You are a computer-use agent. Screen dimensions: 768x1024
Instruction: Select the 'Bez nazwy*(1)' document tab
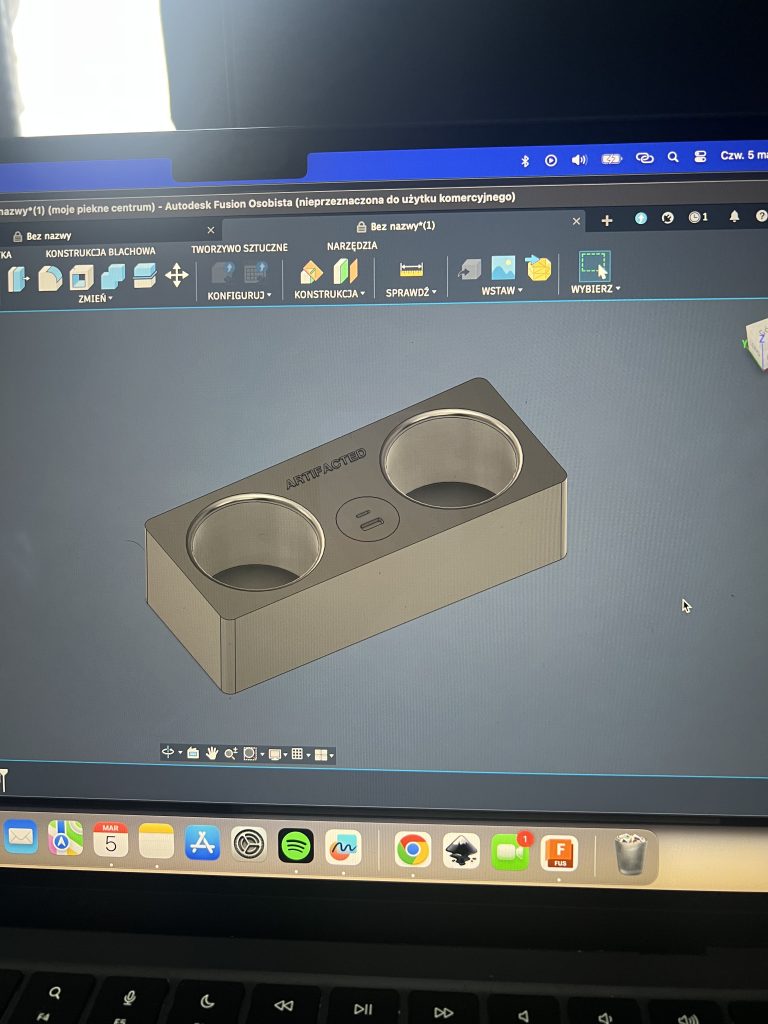[x=403, y=225]
